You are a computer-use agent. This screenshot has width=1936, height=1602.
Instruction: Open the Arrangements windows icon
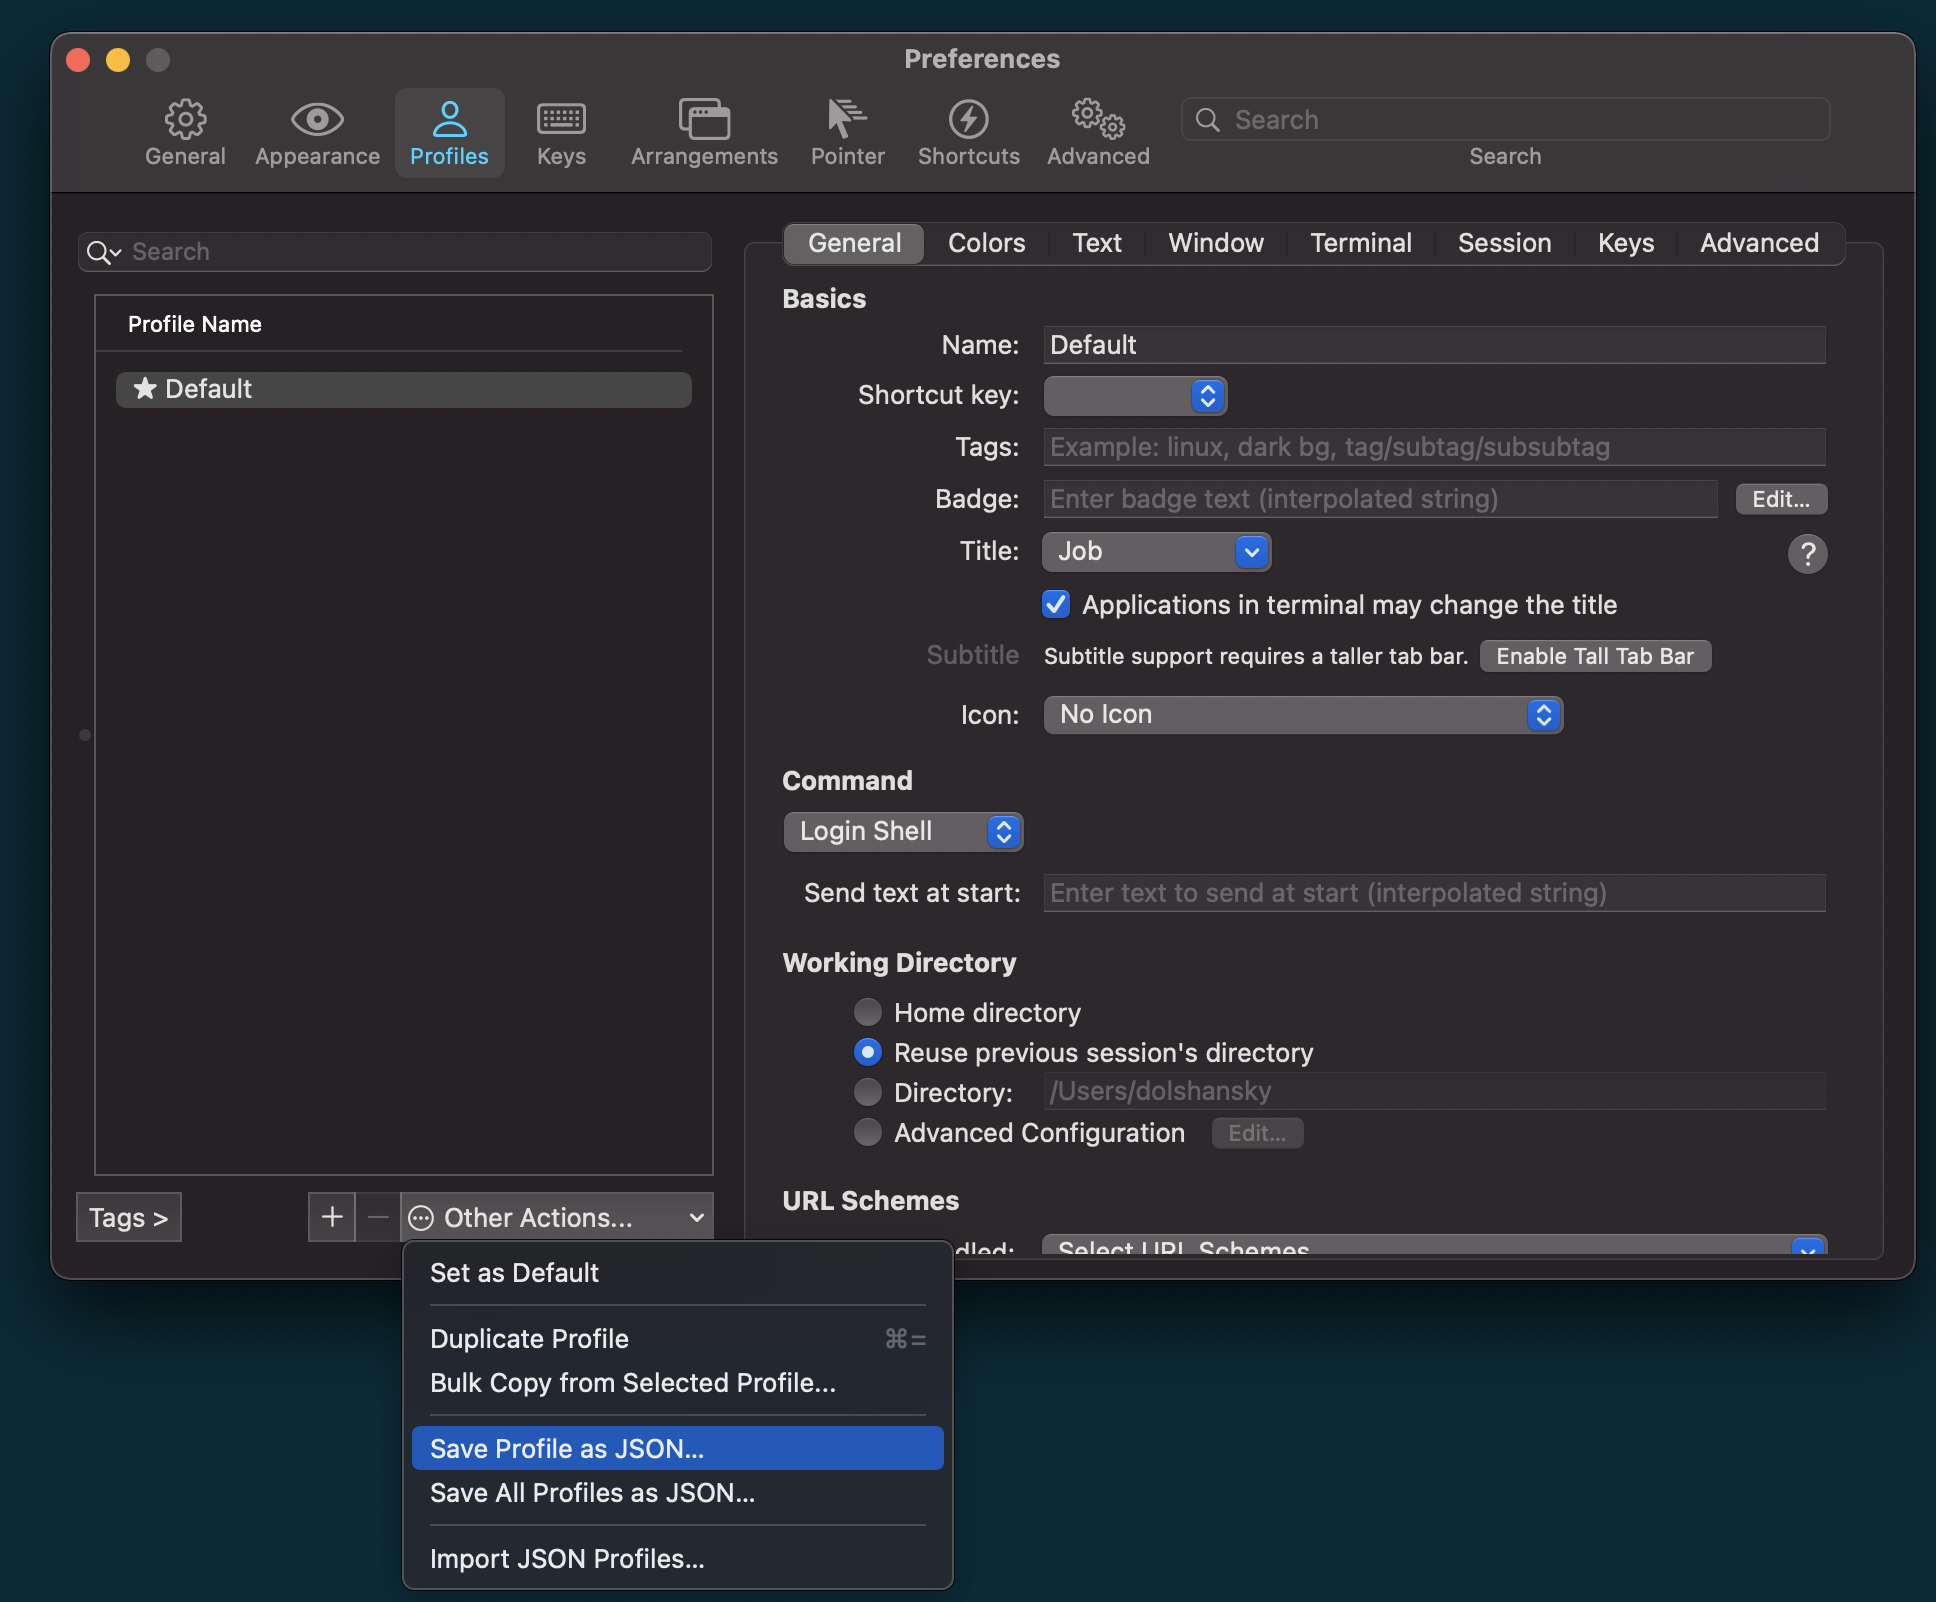[704, 121]
